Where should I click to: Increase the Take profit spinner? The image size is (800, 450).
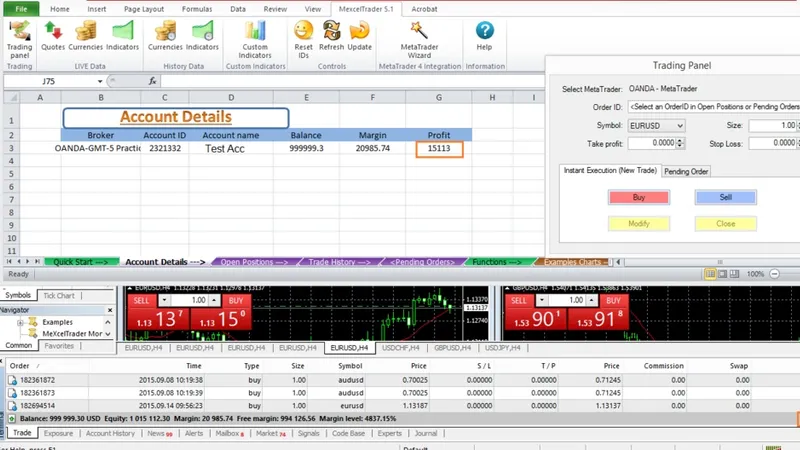[680, 141]
